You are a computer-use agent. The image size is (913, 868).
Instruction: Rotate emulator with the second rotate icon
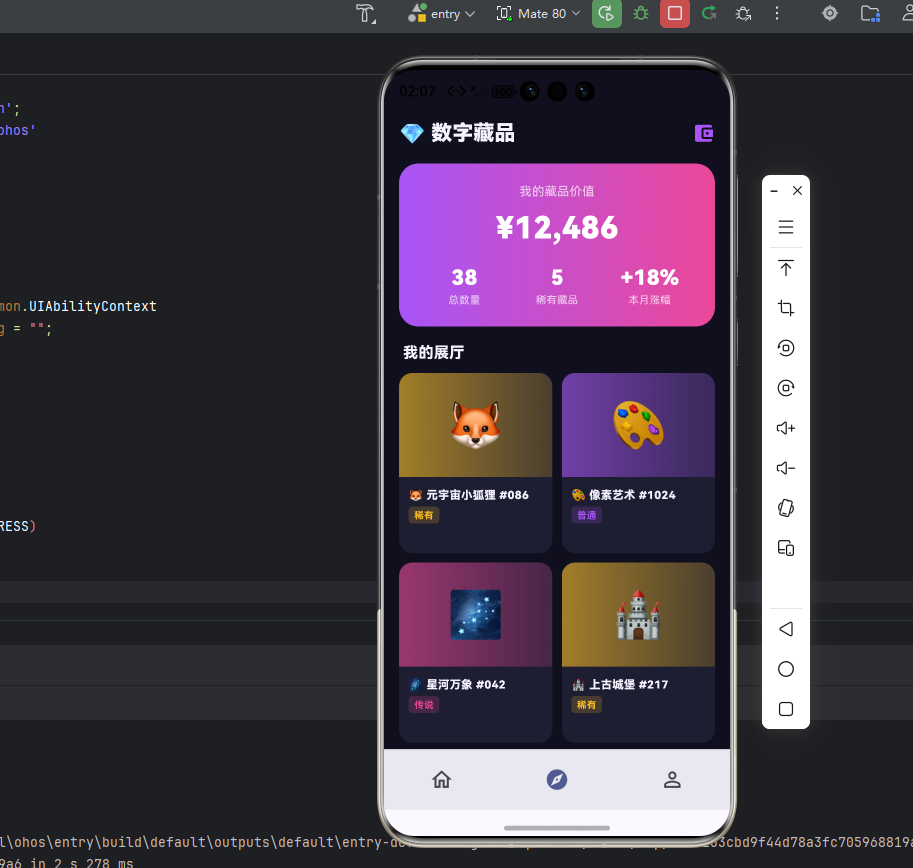(x=785, y=388)
